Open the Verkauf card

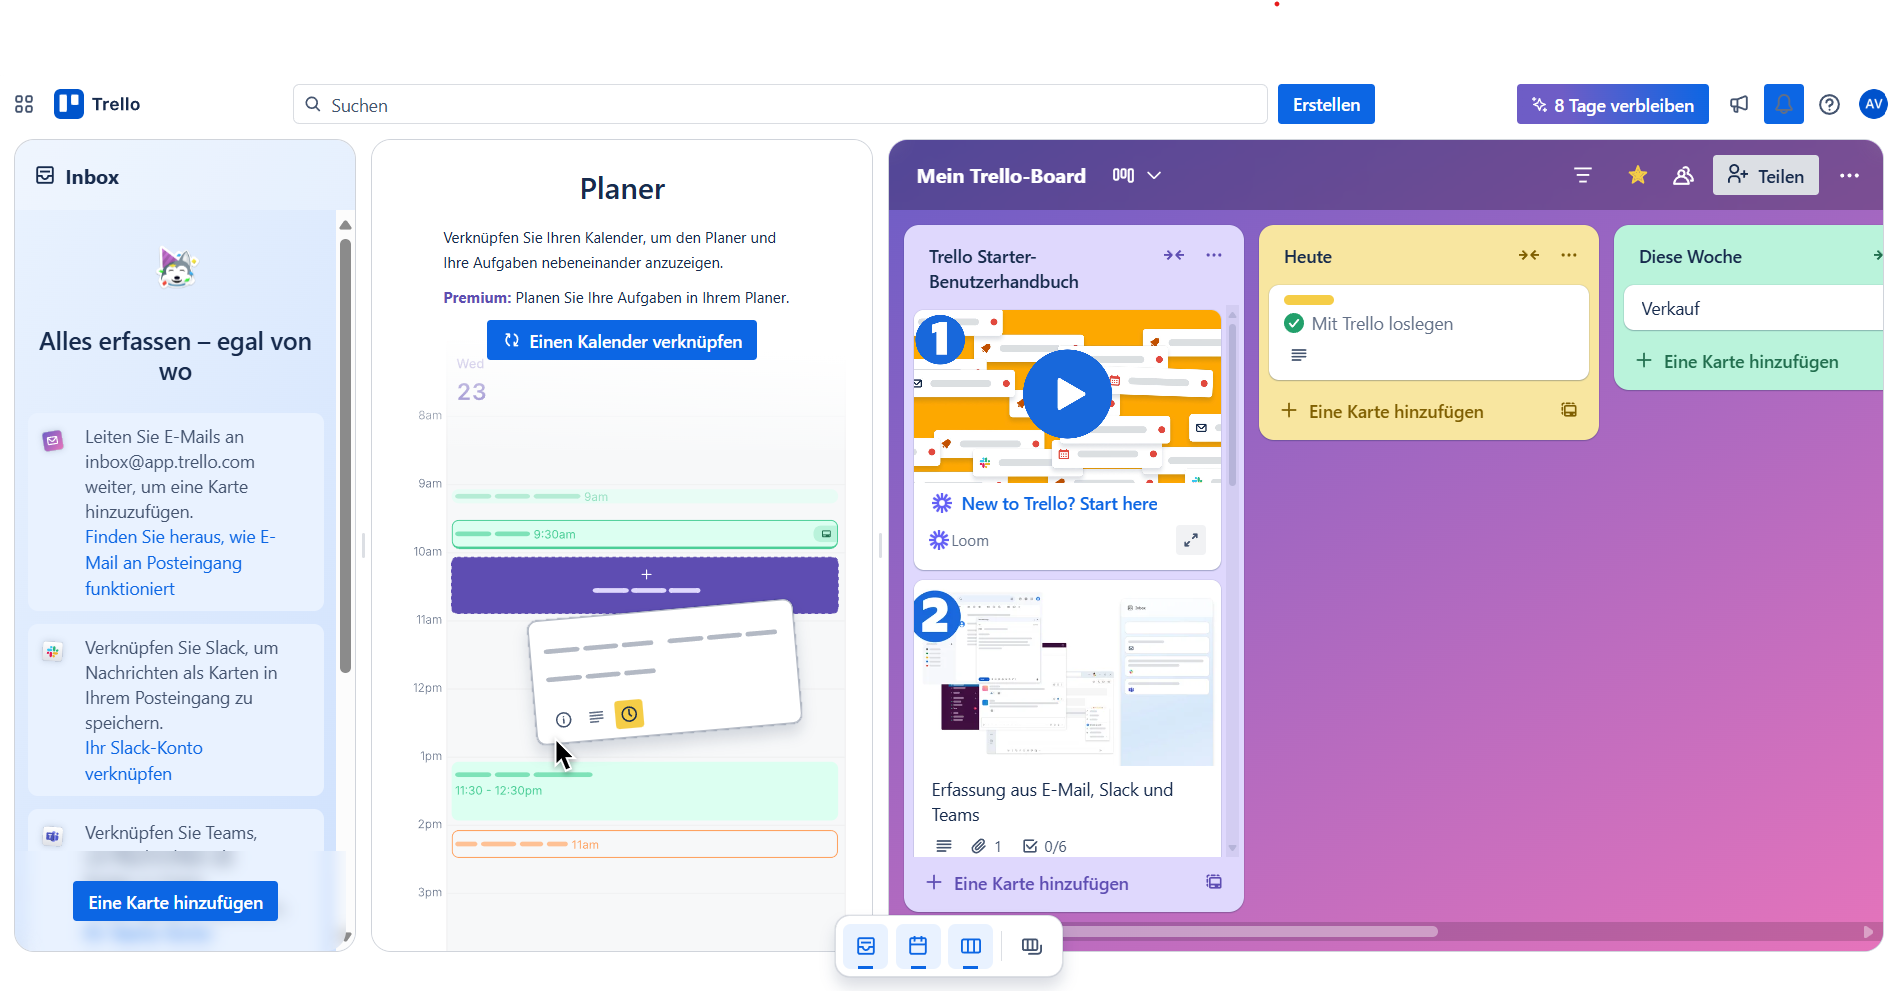(x=1753, y=308)
